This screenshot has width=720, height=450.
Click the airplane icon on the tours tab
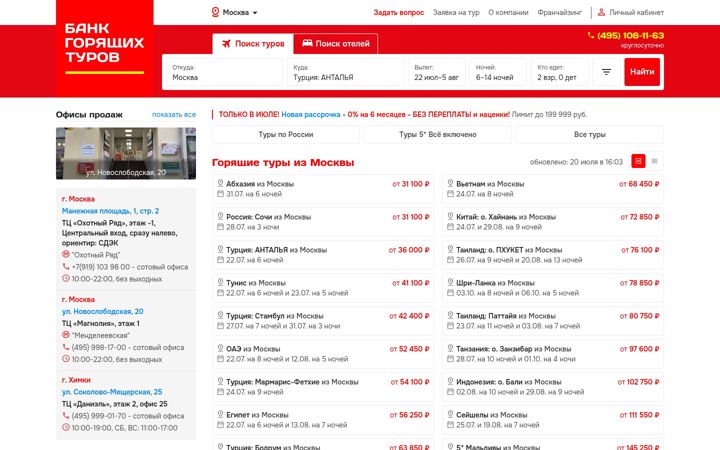coord(226,44)
